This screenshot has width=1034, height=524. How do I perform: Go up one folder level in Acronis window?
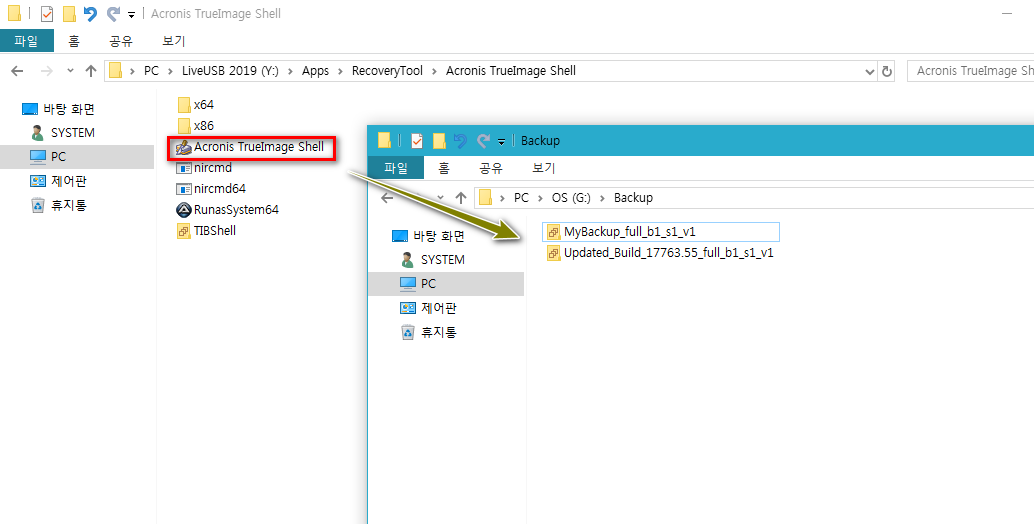tap(91, 71)
